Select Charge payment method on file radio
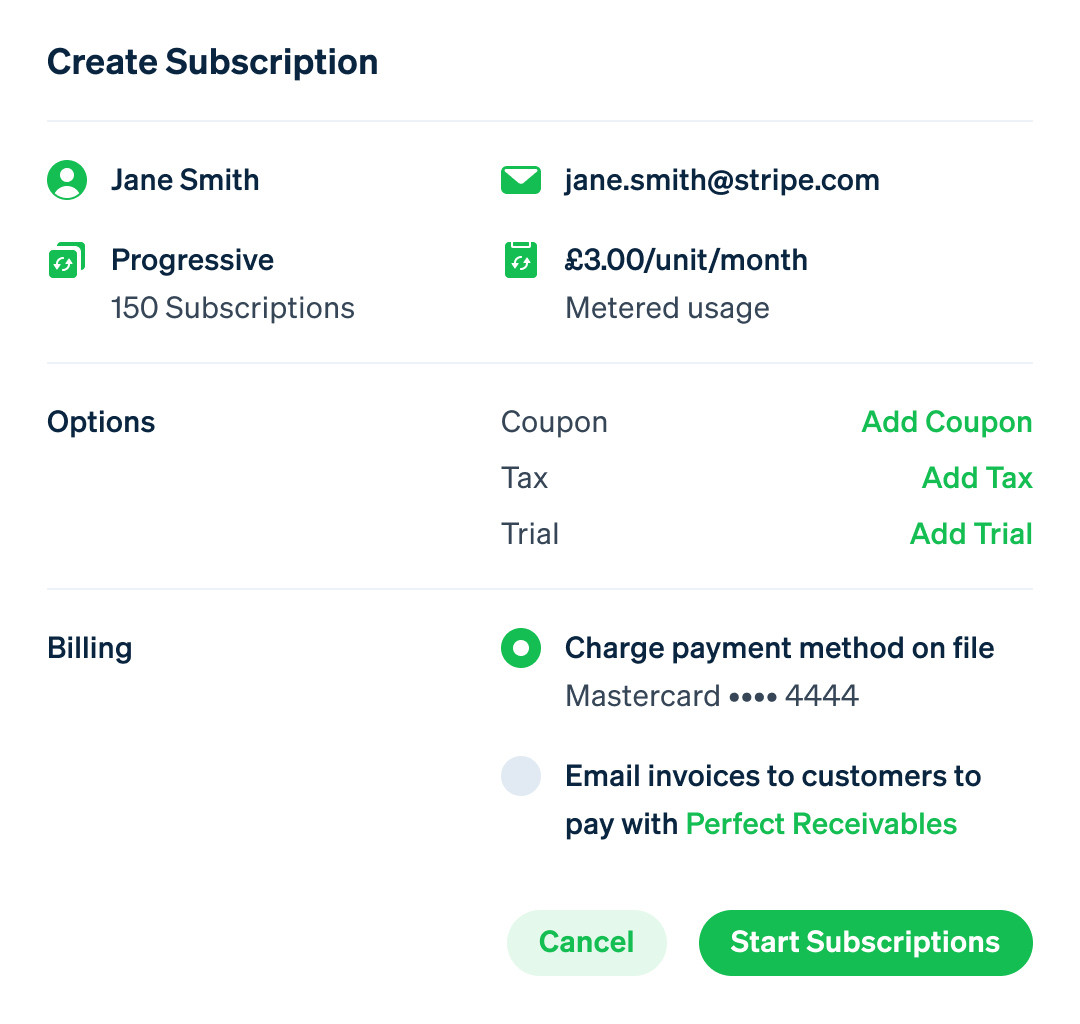Screen dimensions: 1080x1024 pos(521,648)
